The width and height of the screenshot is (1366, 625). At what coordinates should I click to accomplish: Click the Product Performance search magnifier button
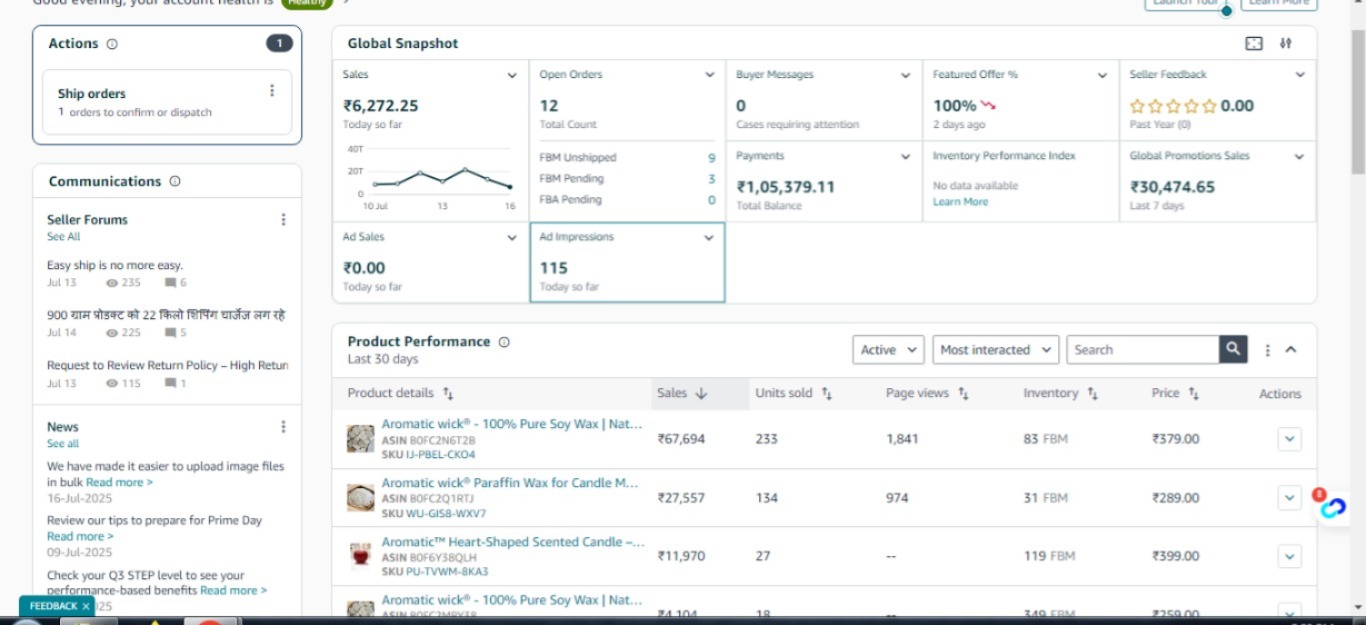(1233, 349)
